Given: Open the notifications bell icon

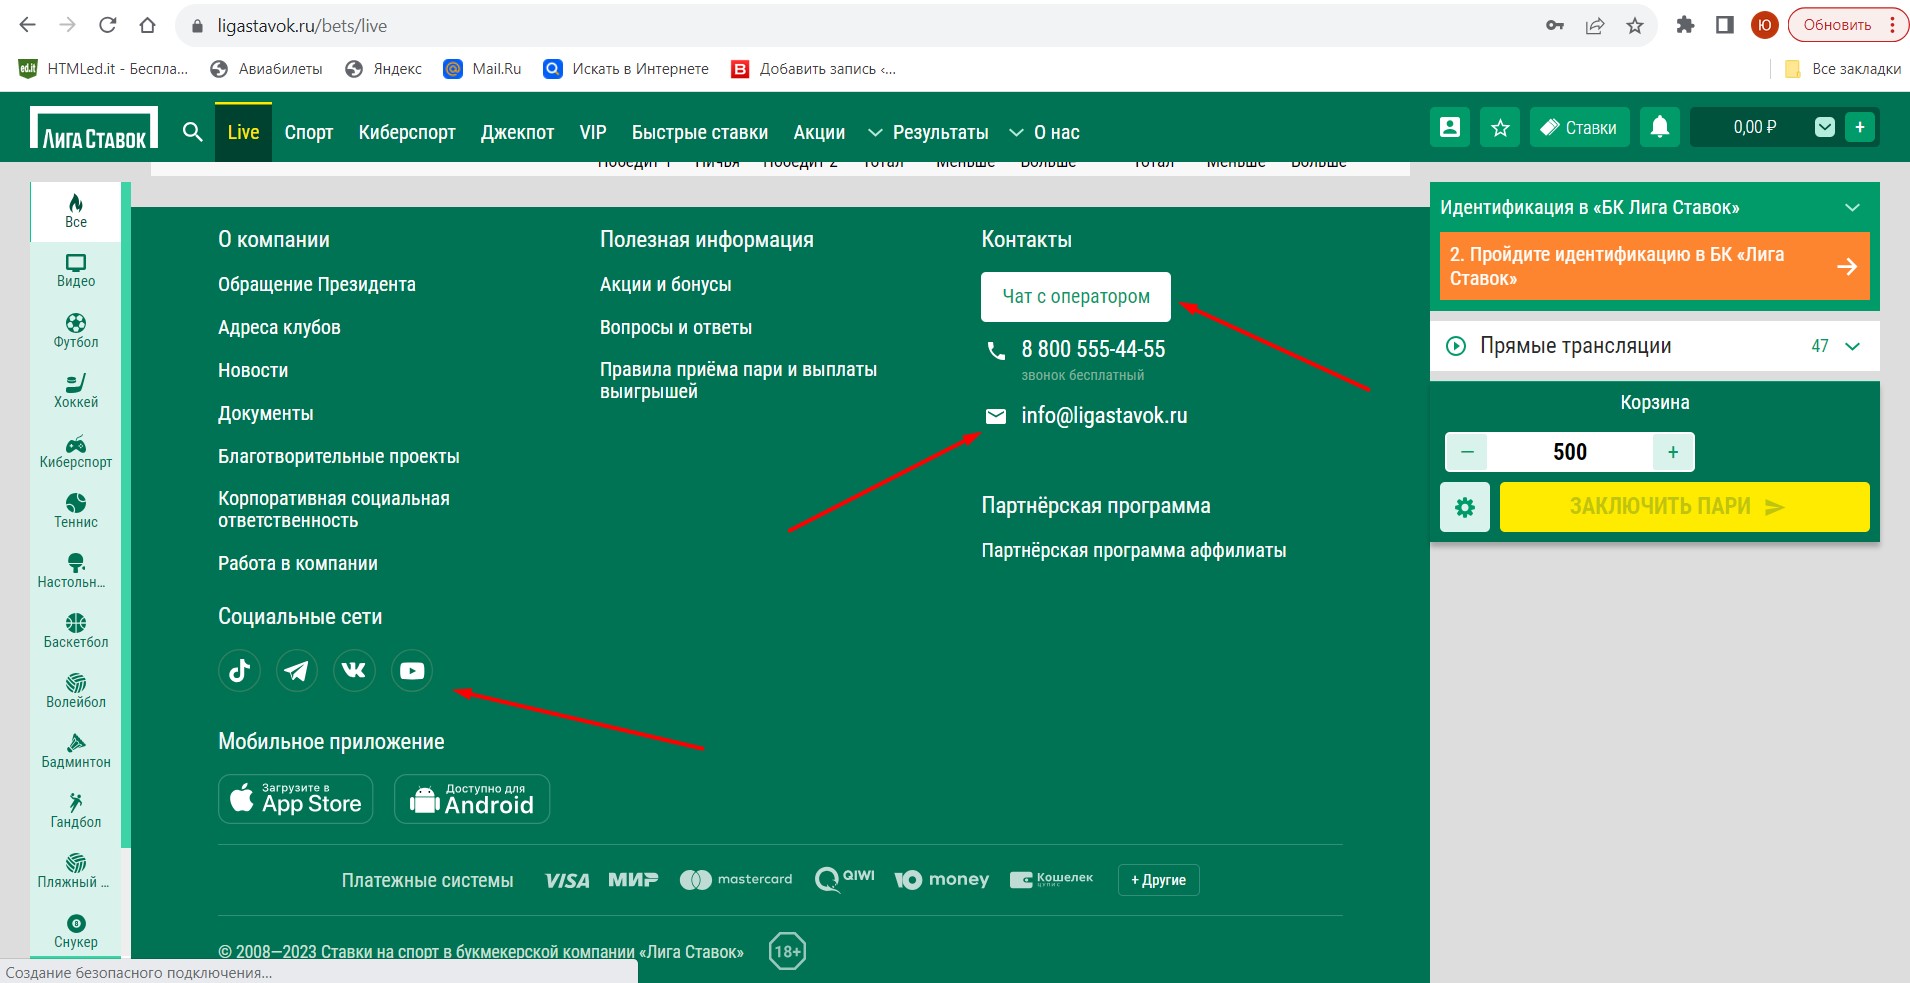Looking at the screenshot, I should [x=1659, y=127].
